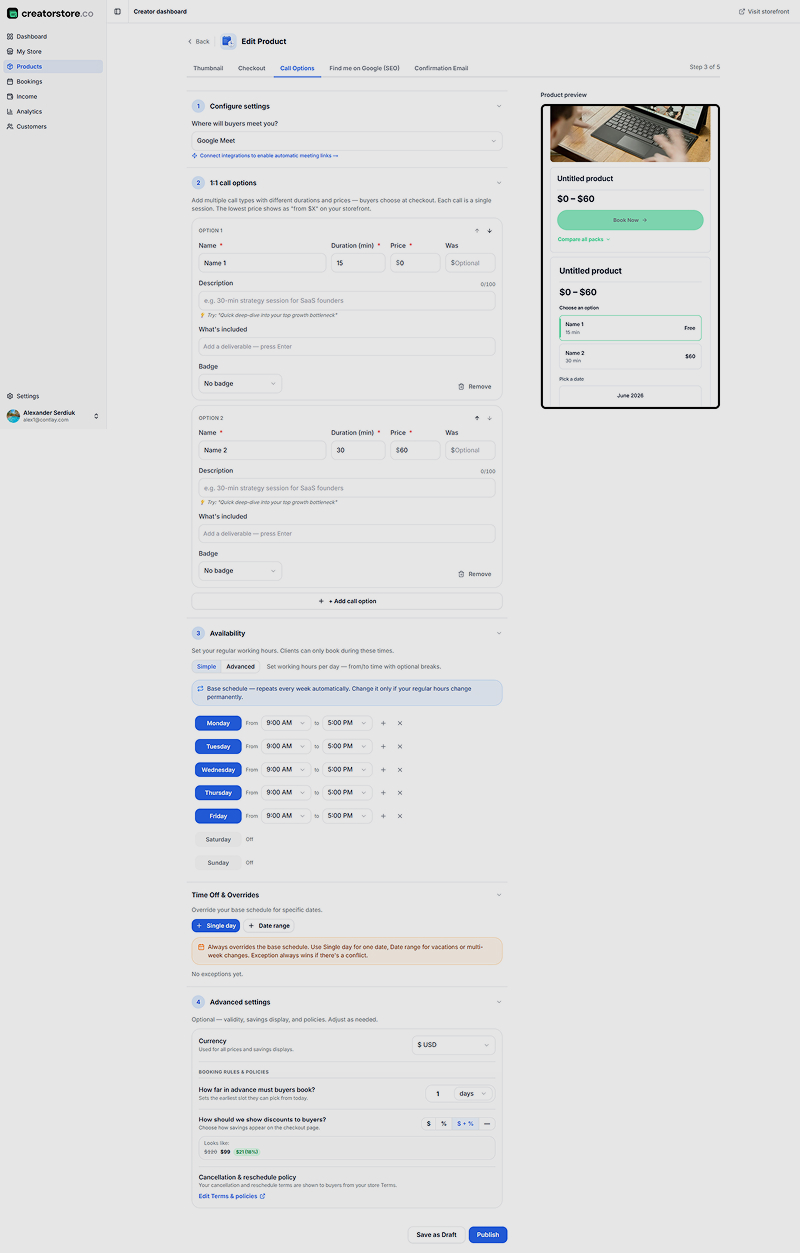The width and height of the screenshot is (800, 1253).
Task: Open the $ USD currency dropdown
Action: click(454, 1045)
